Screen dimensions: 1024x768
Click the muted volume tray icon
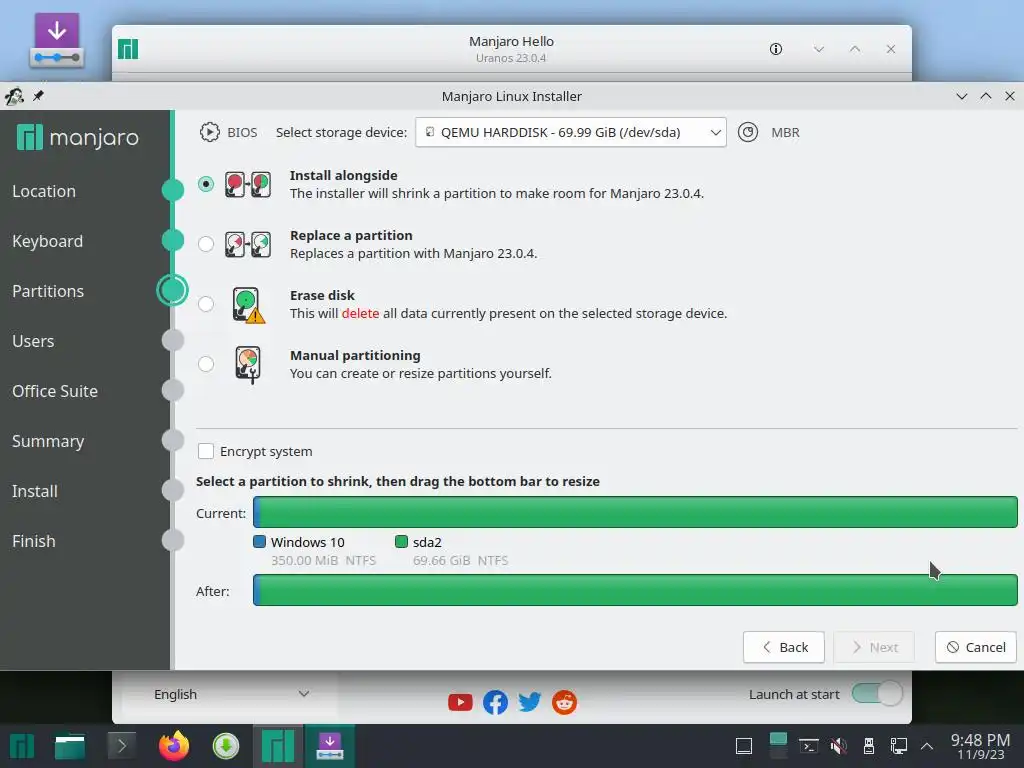[839, 746]
